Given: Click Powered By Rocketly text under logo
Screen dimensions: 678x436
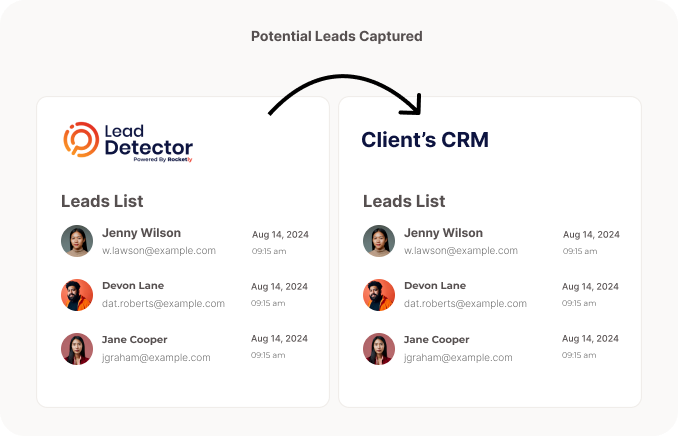Looking at the screenshot, I should (x=163, y=160).
